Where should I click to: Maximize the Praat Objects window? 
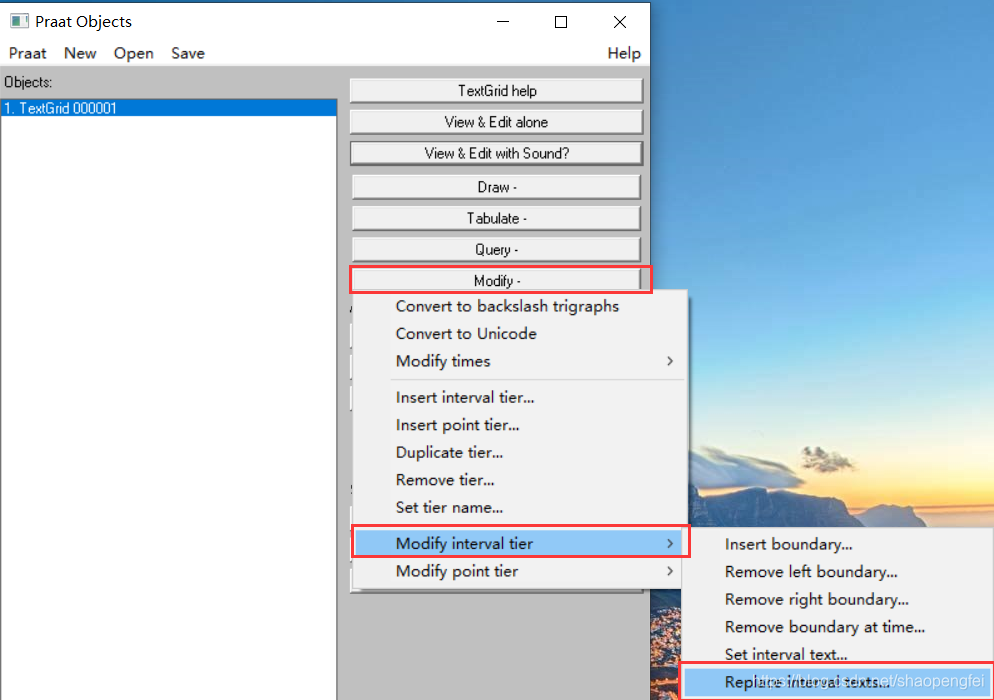click(x=560, y=22)
